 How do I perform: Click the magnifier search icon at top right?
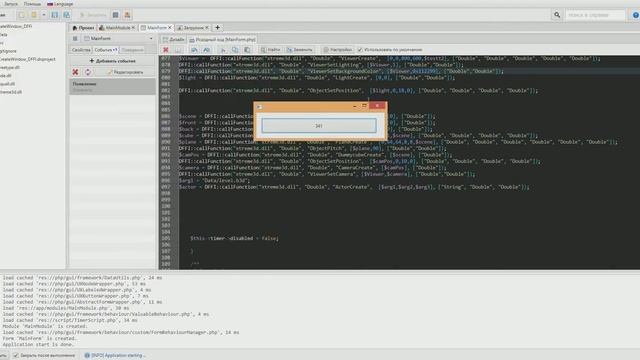[x=557, y=15]
